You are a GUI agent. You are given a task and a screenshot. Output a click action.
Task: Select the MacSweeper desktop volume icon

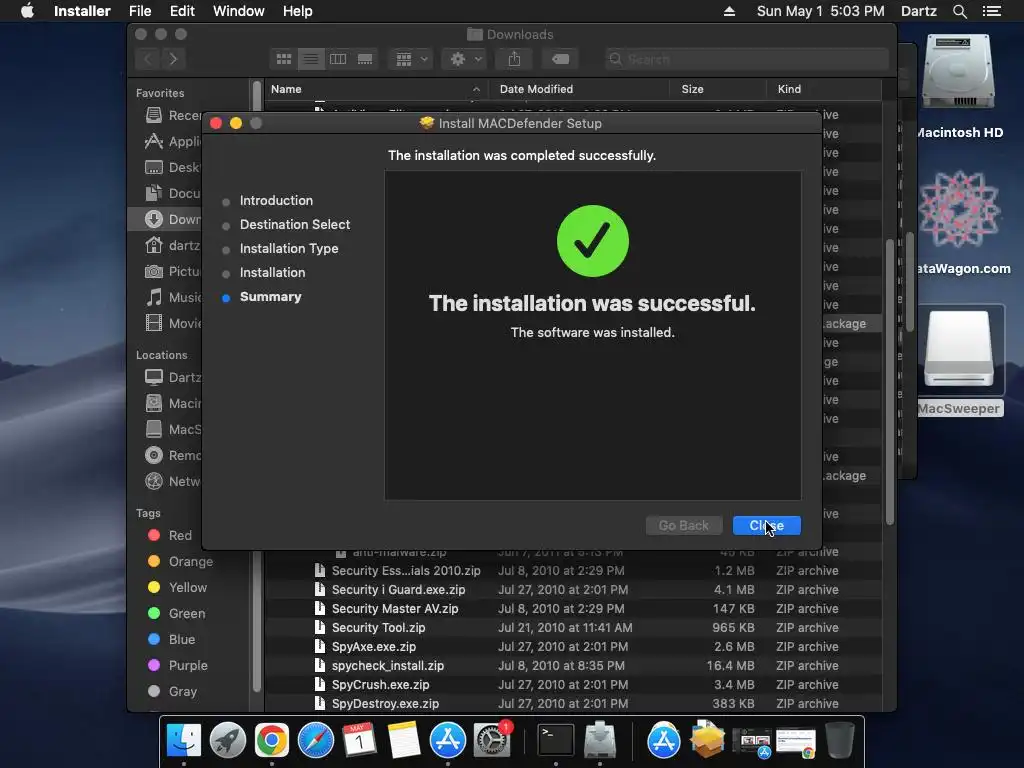click(x=959, y=348)
